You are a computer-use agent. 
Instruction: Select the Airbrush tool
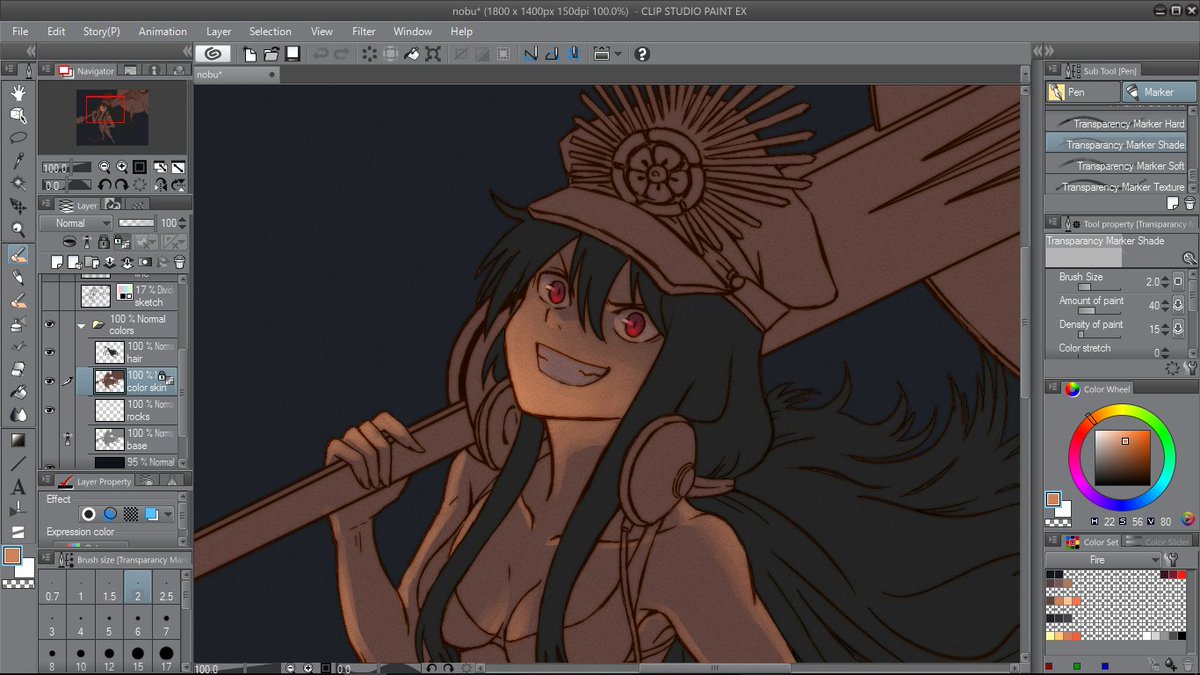pos(18,323)
